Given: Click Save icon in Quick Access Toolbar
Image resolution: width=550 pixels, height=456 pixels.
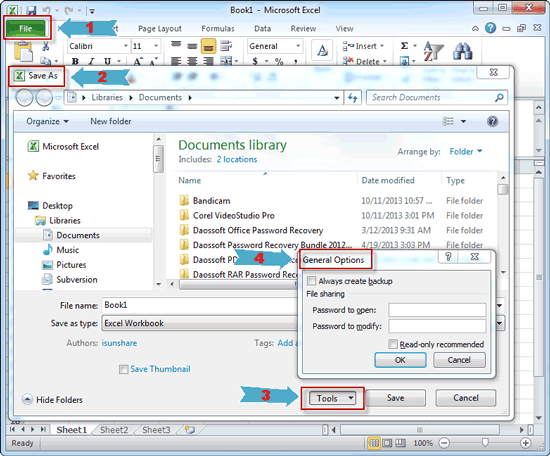Looking at the screenshot, I should point(31,11).
